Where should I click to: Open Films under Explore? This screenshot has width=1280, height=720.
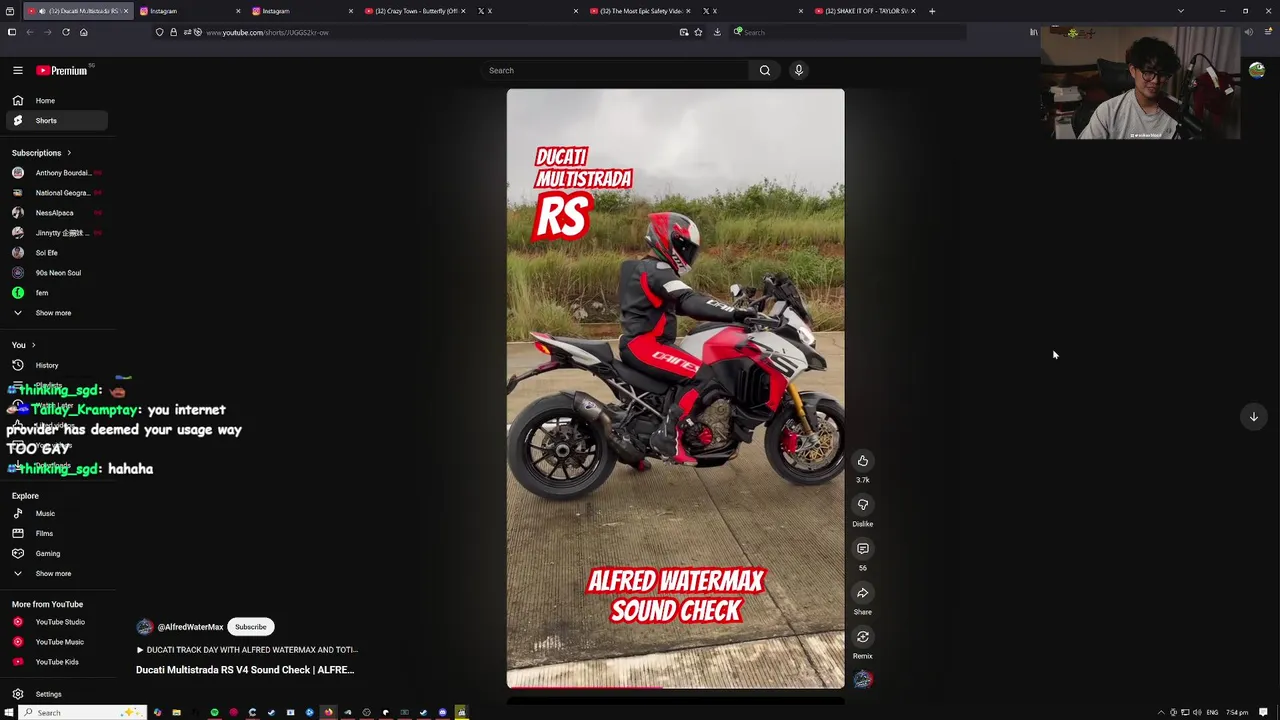point(57,533)
